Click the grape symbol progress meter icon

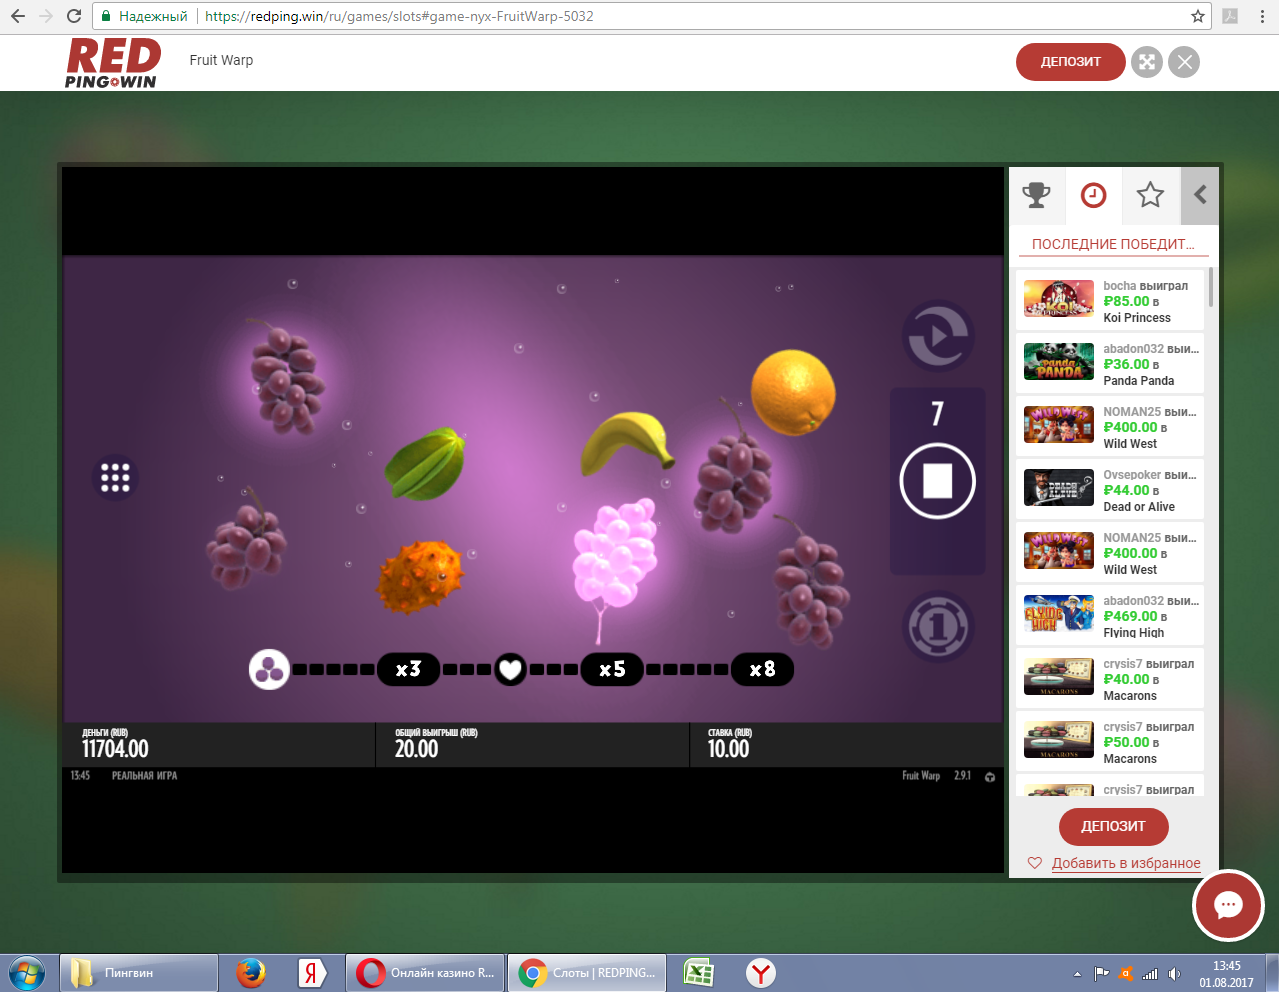coord(269,670)
